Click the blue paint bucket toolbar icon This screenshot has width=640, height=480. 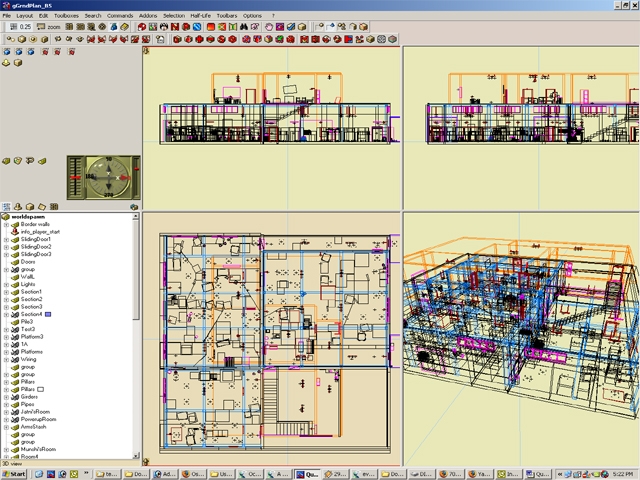[x=114, y=27]
